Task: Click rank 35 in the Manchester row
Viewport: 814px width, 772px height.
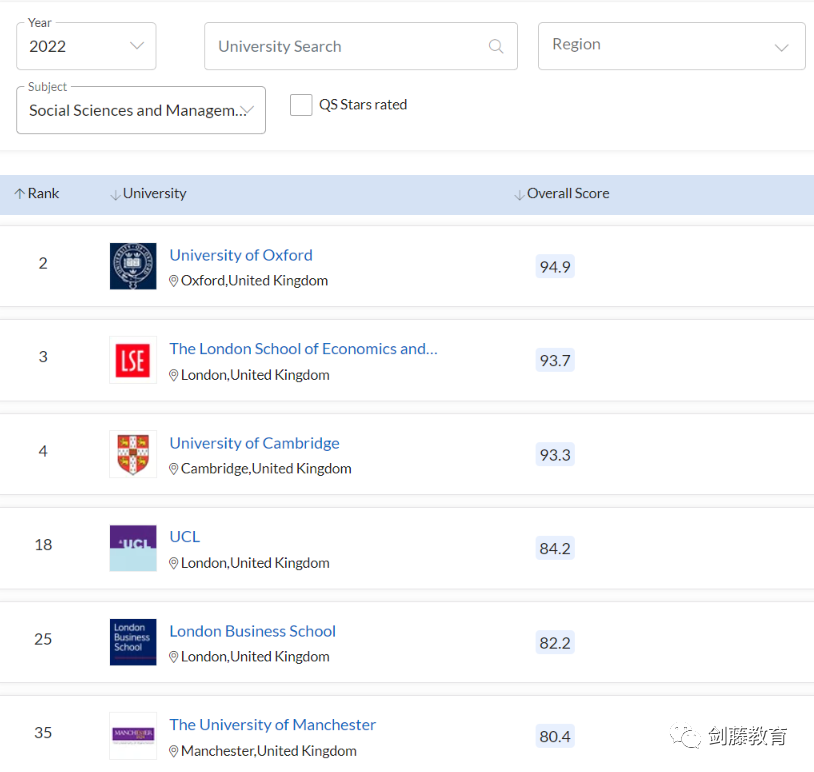Action: 43,733
